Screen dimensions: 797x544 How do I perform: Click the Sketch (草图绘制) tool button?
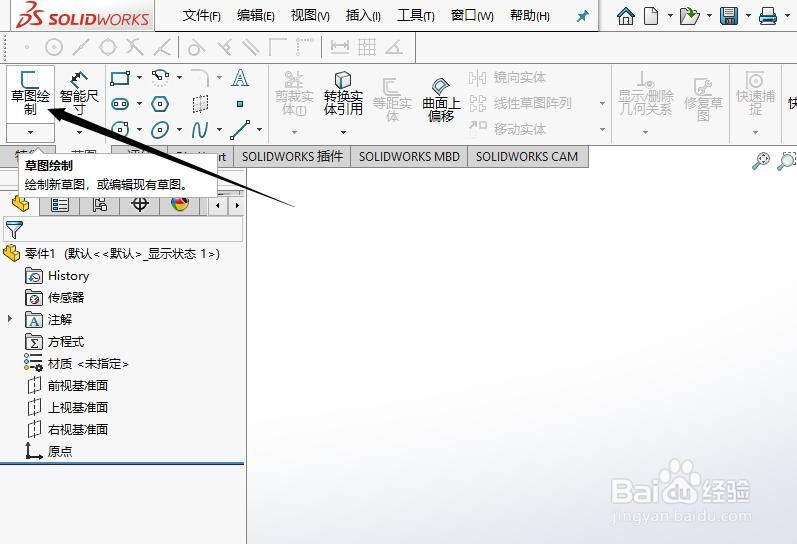(x=30, y=94)
